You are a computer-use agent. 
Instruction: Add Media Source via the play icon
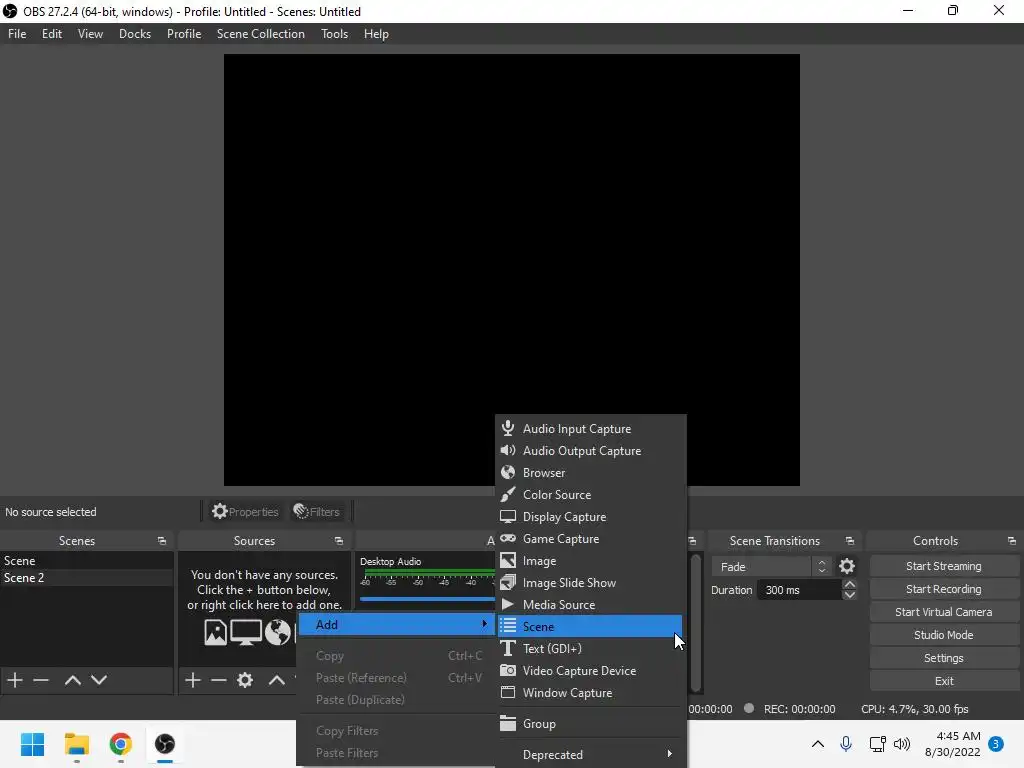click(x=507, y=604)
